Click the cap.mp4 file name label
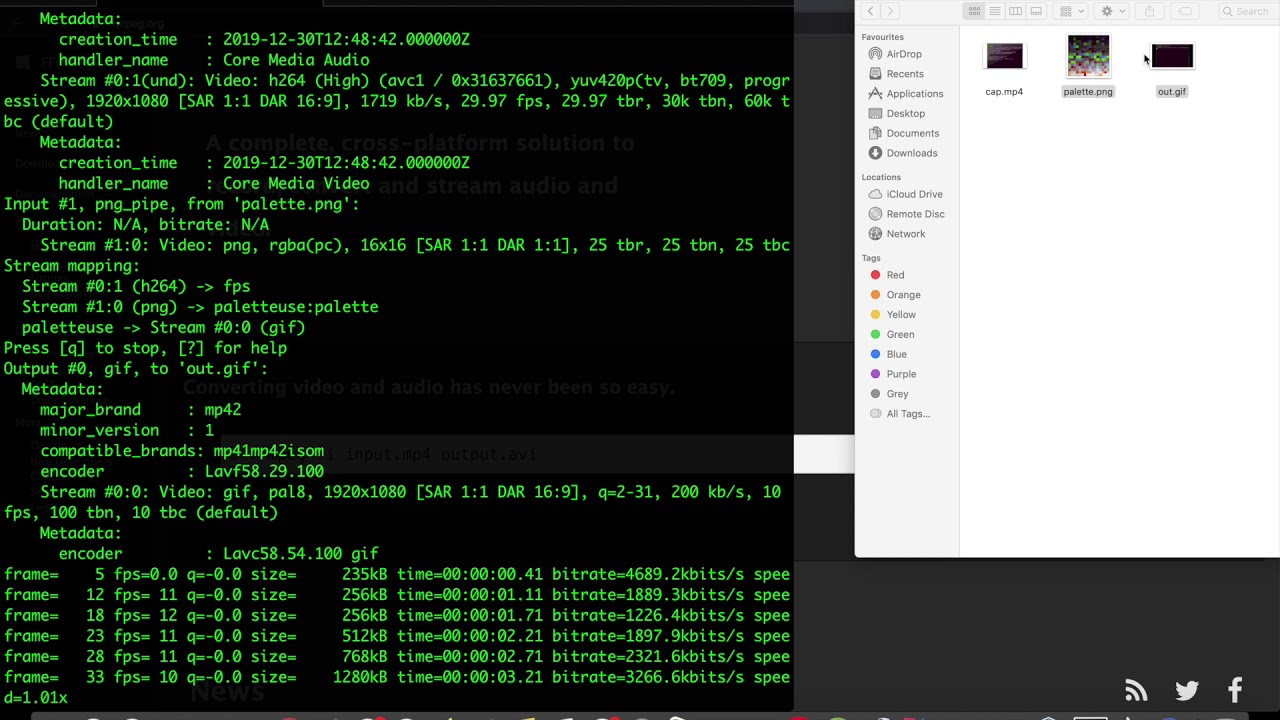Viewport: 1280px width, 720px height. (1004, 91)
